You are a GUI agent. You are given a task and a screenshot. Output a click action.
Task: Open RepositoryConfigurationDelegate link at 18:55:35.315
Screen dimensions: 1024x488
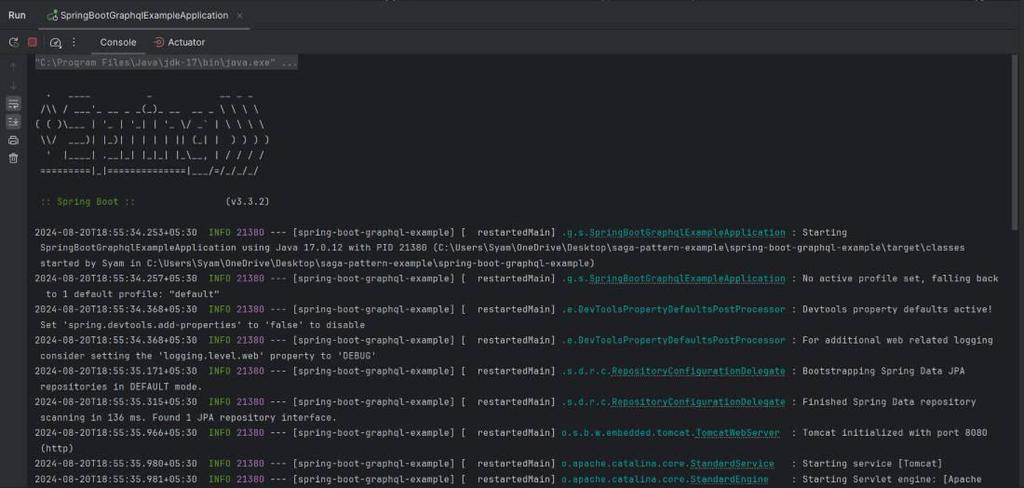pos(698,402)
